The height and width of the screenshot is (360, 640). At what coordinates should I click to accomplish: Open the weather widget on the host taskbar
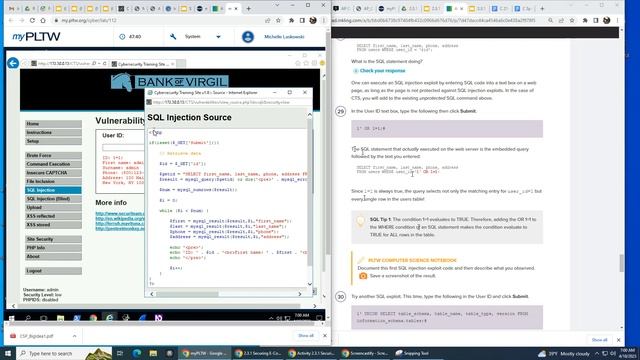[x=564, y=353]
